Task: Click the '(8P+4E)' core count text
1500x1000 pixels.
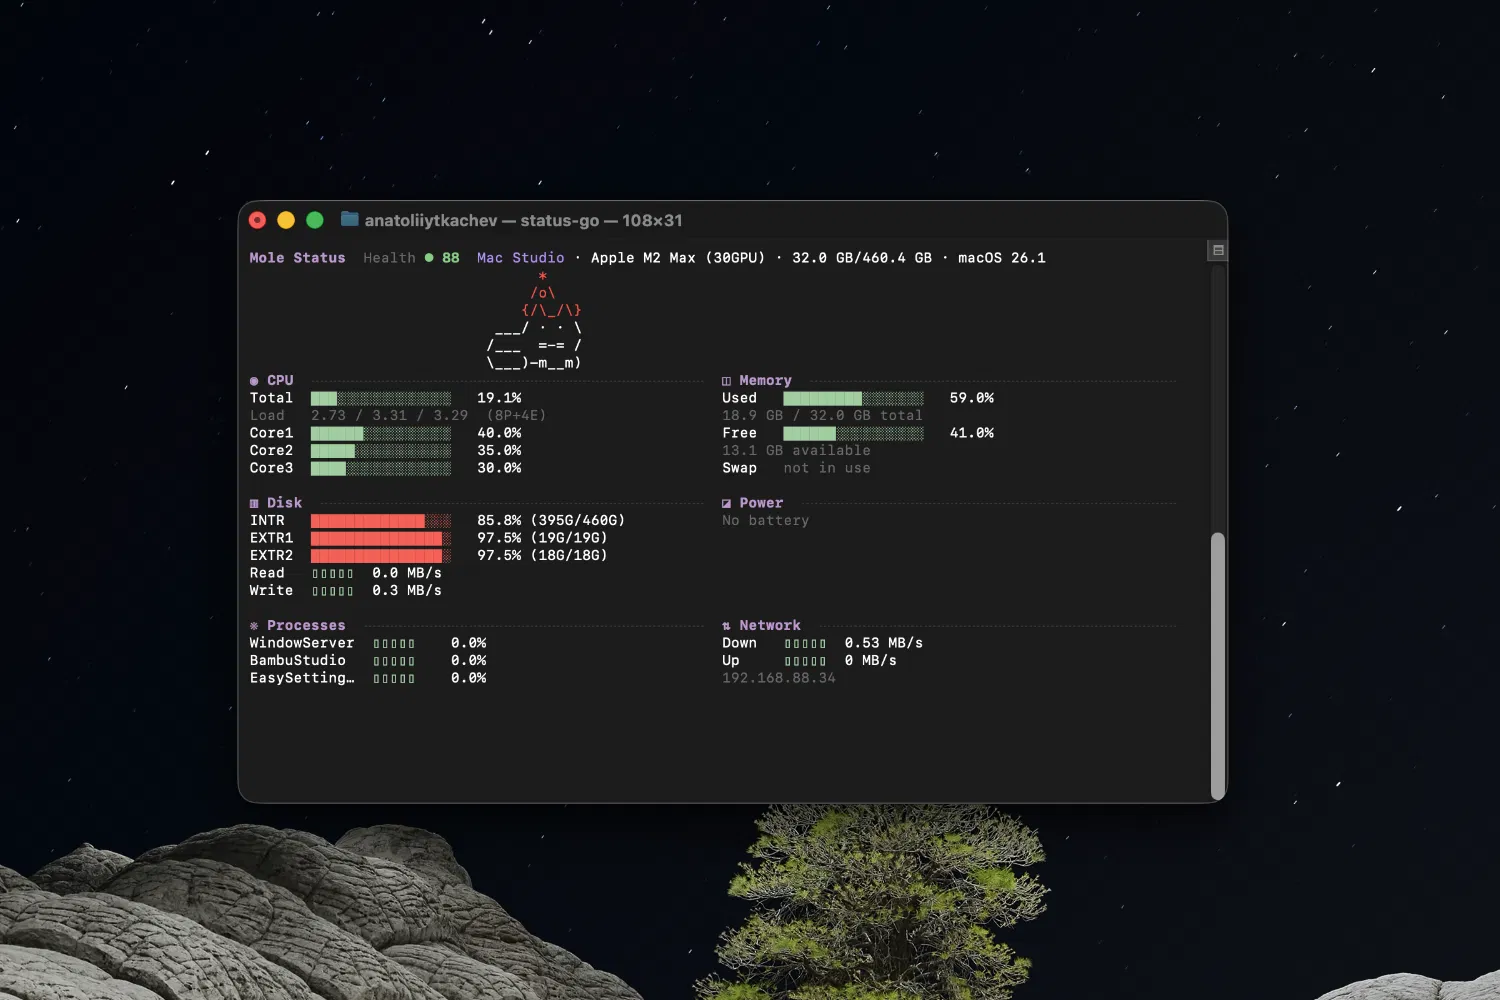Action: pos(516,416)
